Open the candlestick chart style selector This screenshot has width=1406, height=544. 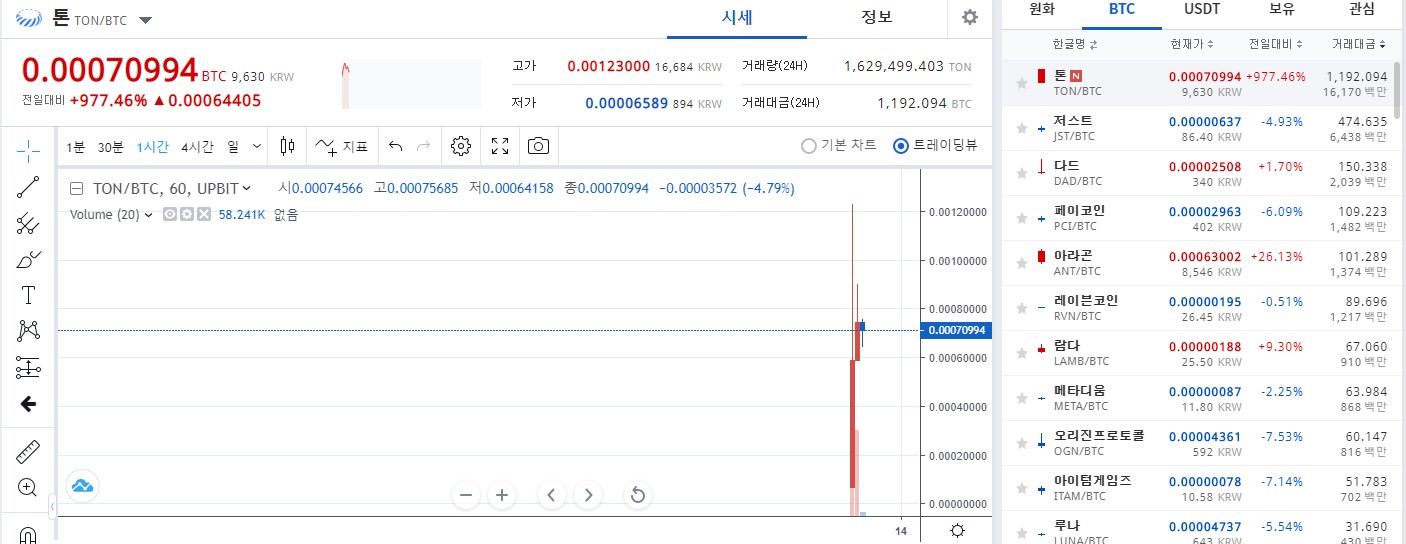click(x=288, y=146)
